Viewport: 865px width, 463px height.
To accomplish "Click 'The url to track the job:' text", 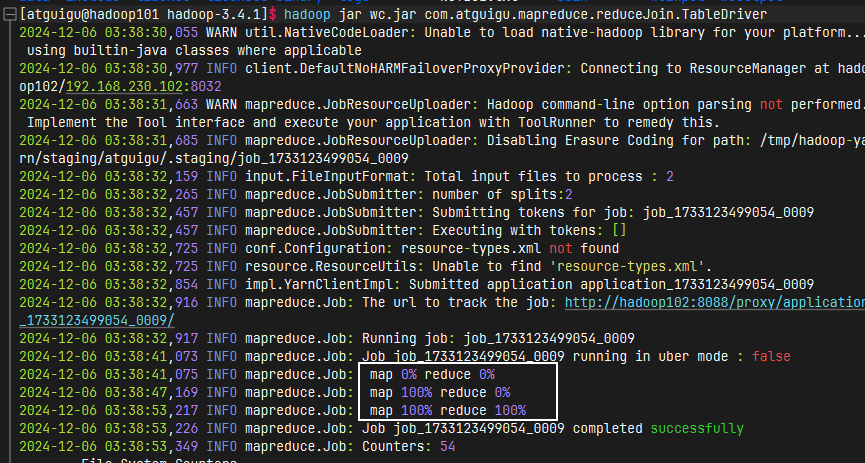I will coord(460,302).
